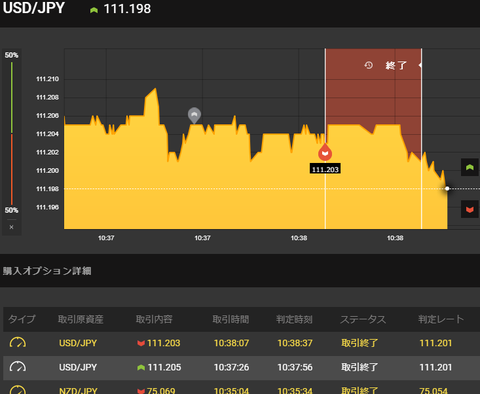480x394 pixels.
Task: Click the red down arrow beside 111.203 in table
Action: pos(141,343)
